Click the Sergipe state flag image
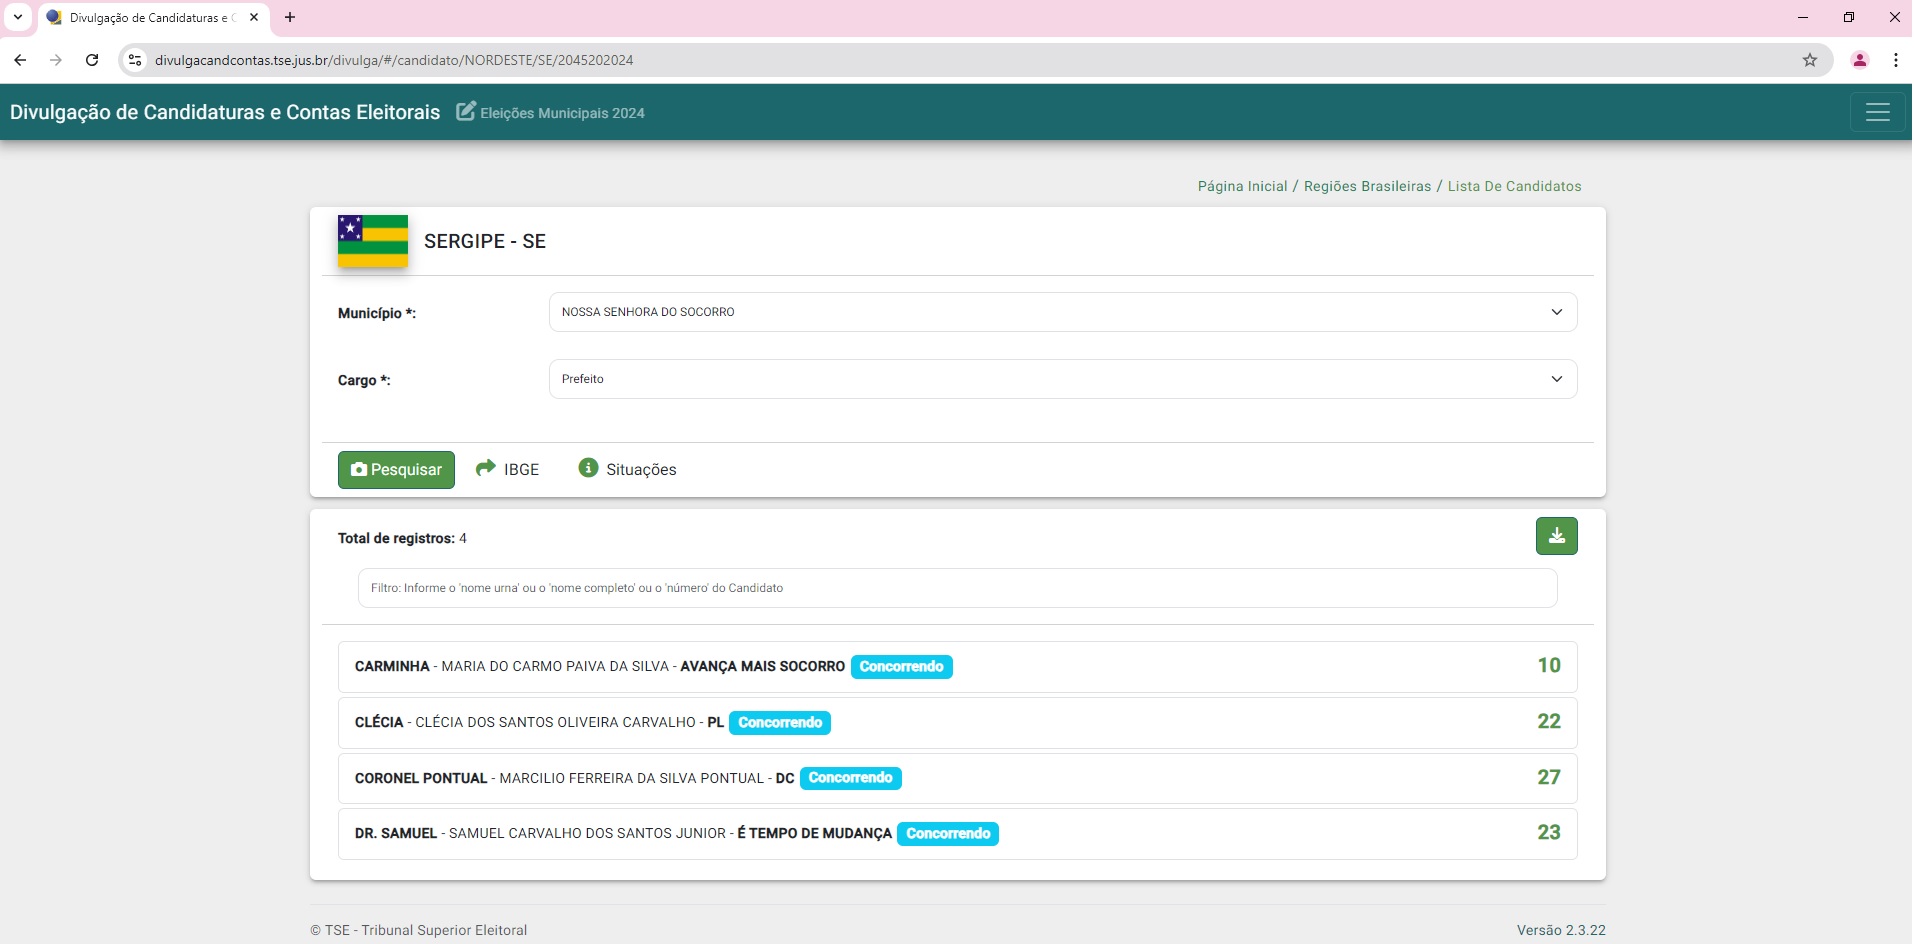Screen dimensions: 1914x944 (x=373, y=241)
